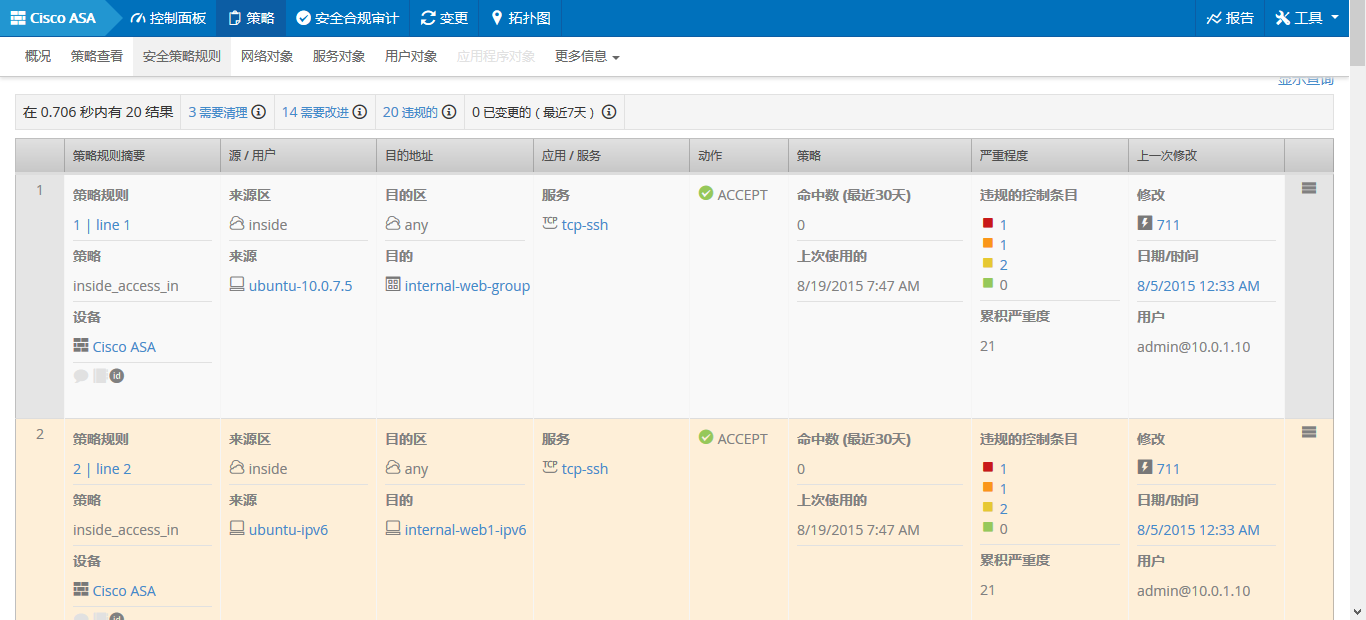This screenshot has height=620, width=1366.
Task: Open the ubuntu-10.0.7.5 source link
Action: [300, 286]
